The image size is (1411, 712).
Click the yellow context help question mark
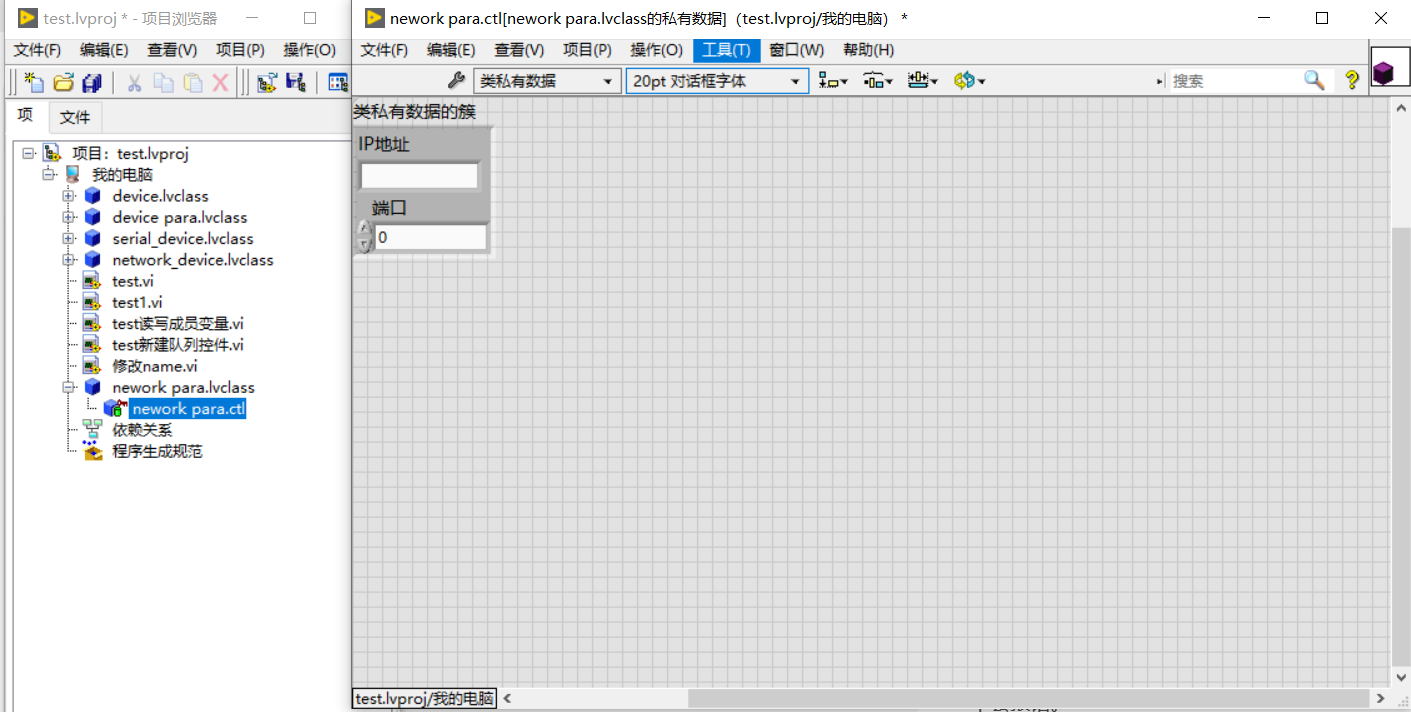1352,81
